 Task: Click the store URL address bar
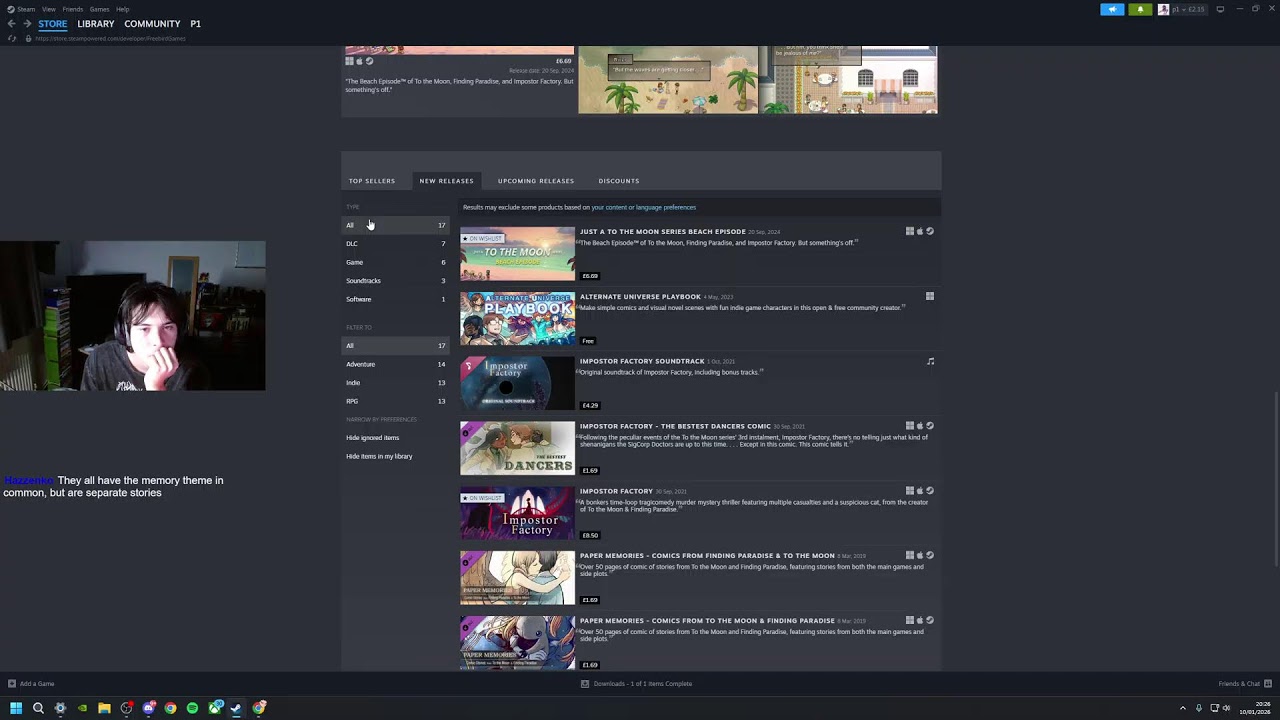[110, 39]
